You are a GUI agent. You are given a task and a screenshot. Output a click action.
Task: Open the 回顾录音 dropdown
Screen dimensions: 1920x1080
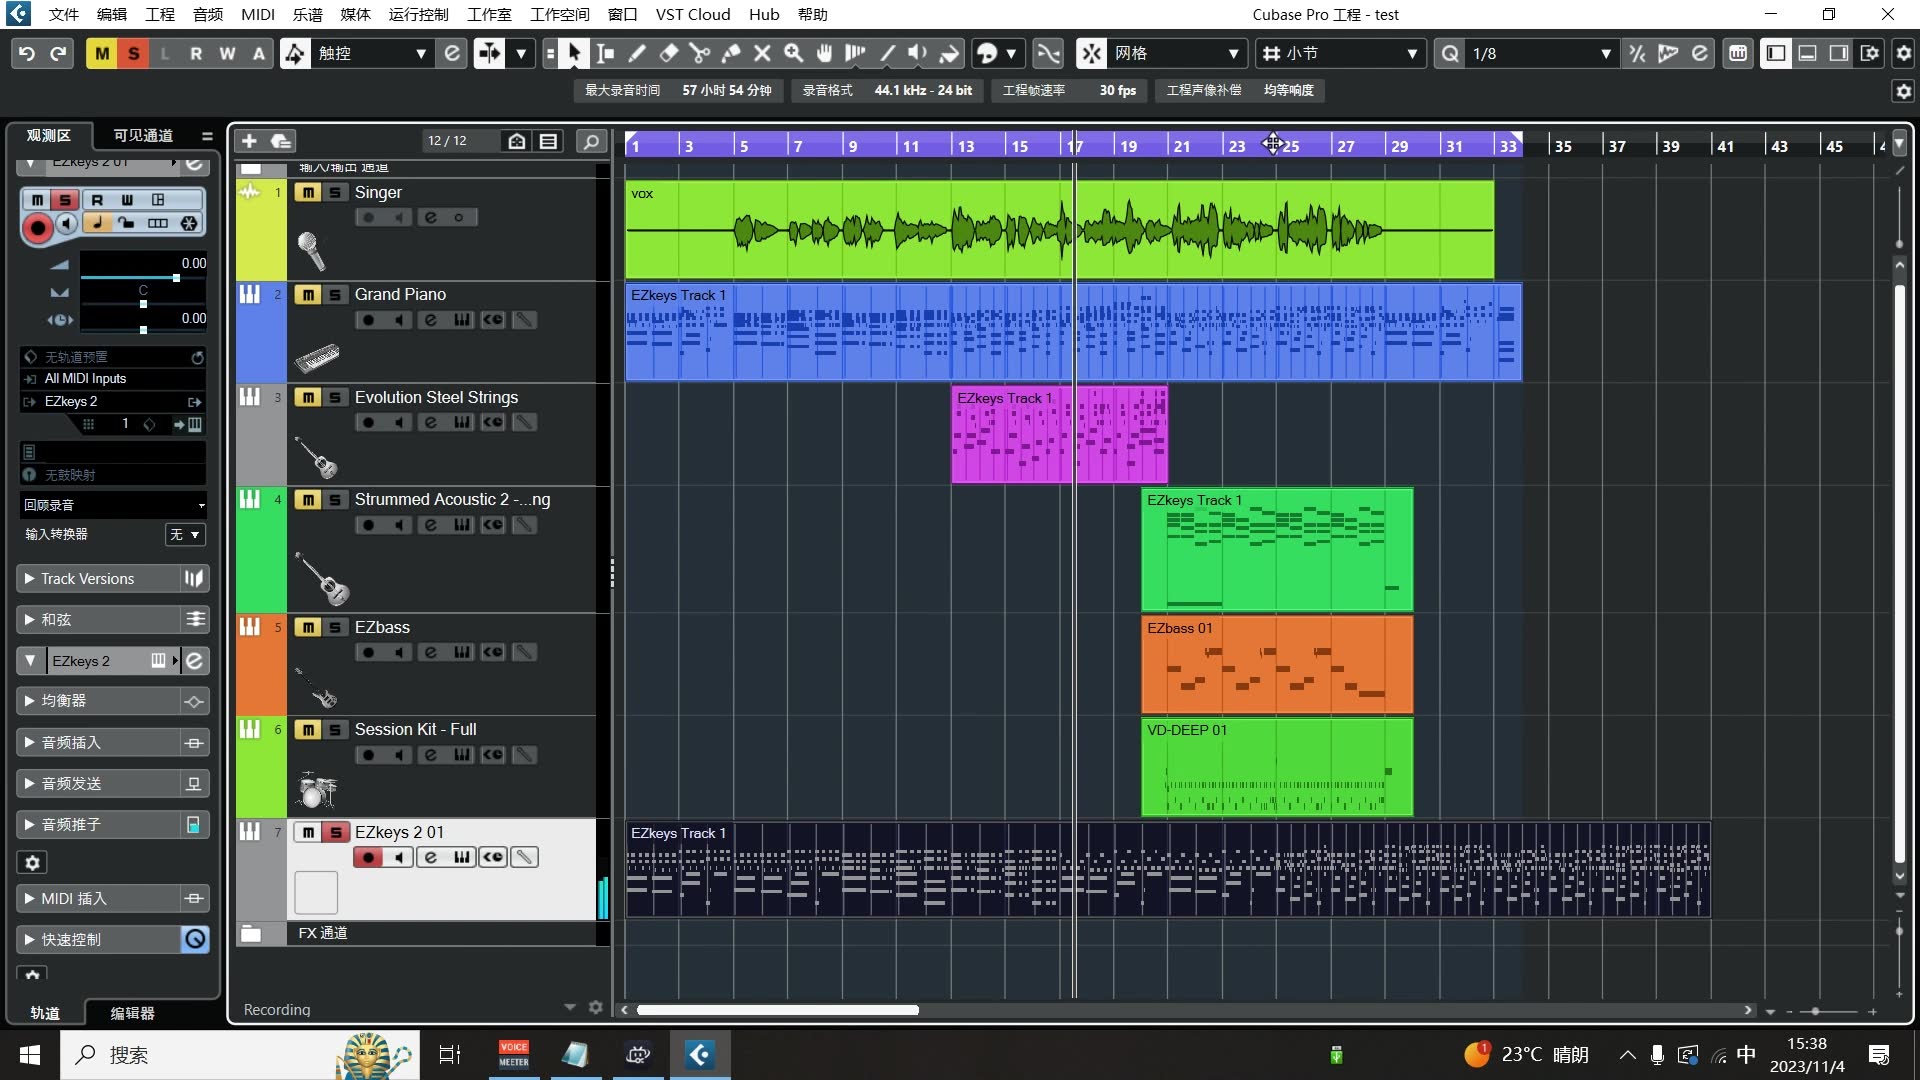(113, 505)
